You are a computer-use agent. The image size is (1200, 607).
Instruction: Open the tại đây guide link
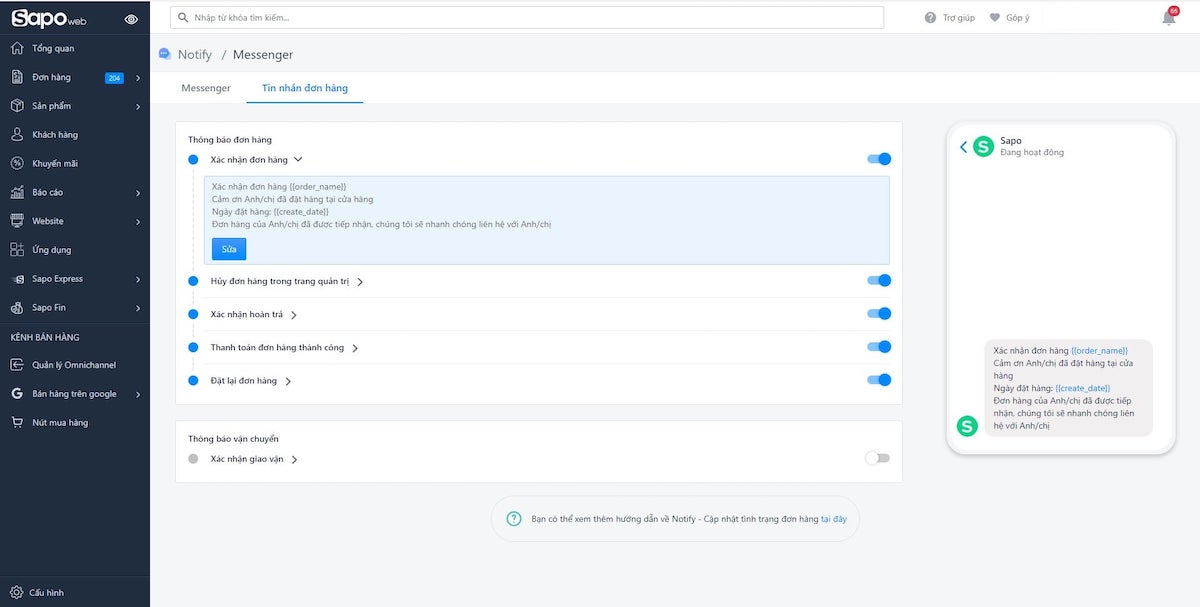tap(833, 520)
